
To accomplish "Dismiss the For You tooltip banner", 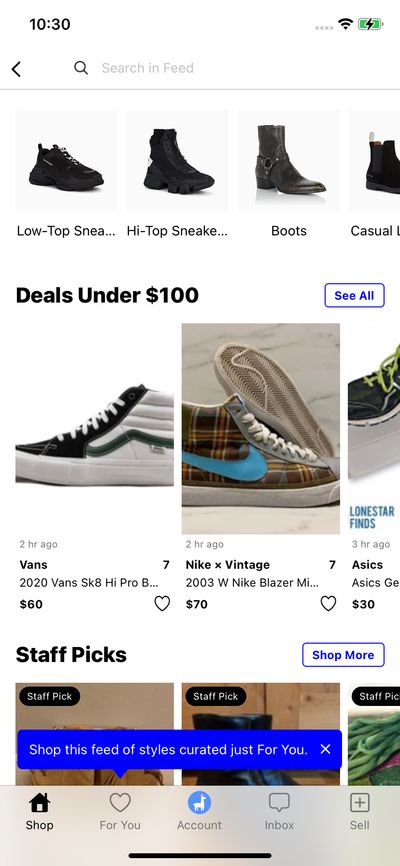I will [325, 749].
